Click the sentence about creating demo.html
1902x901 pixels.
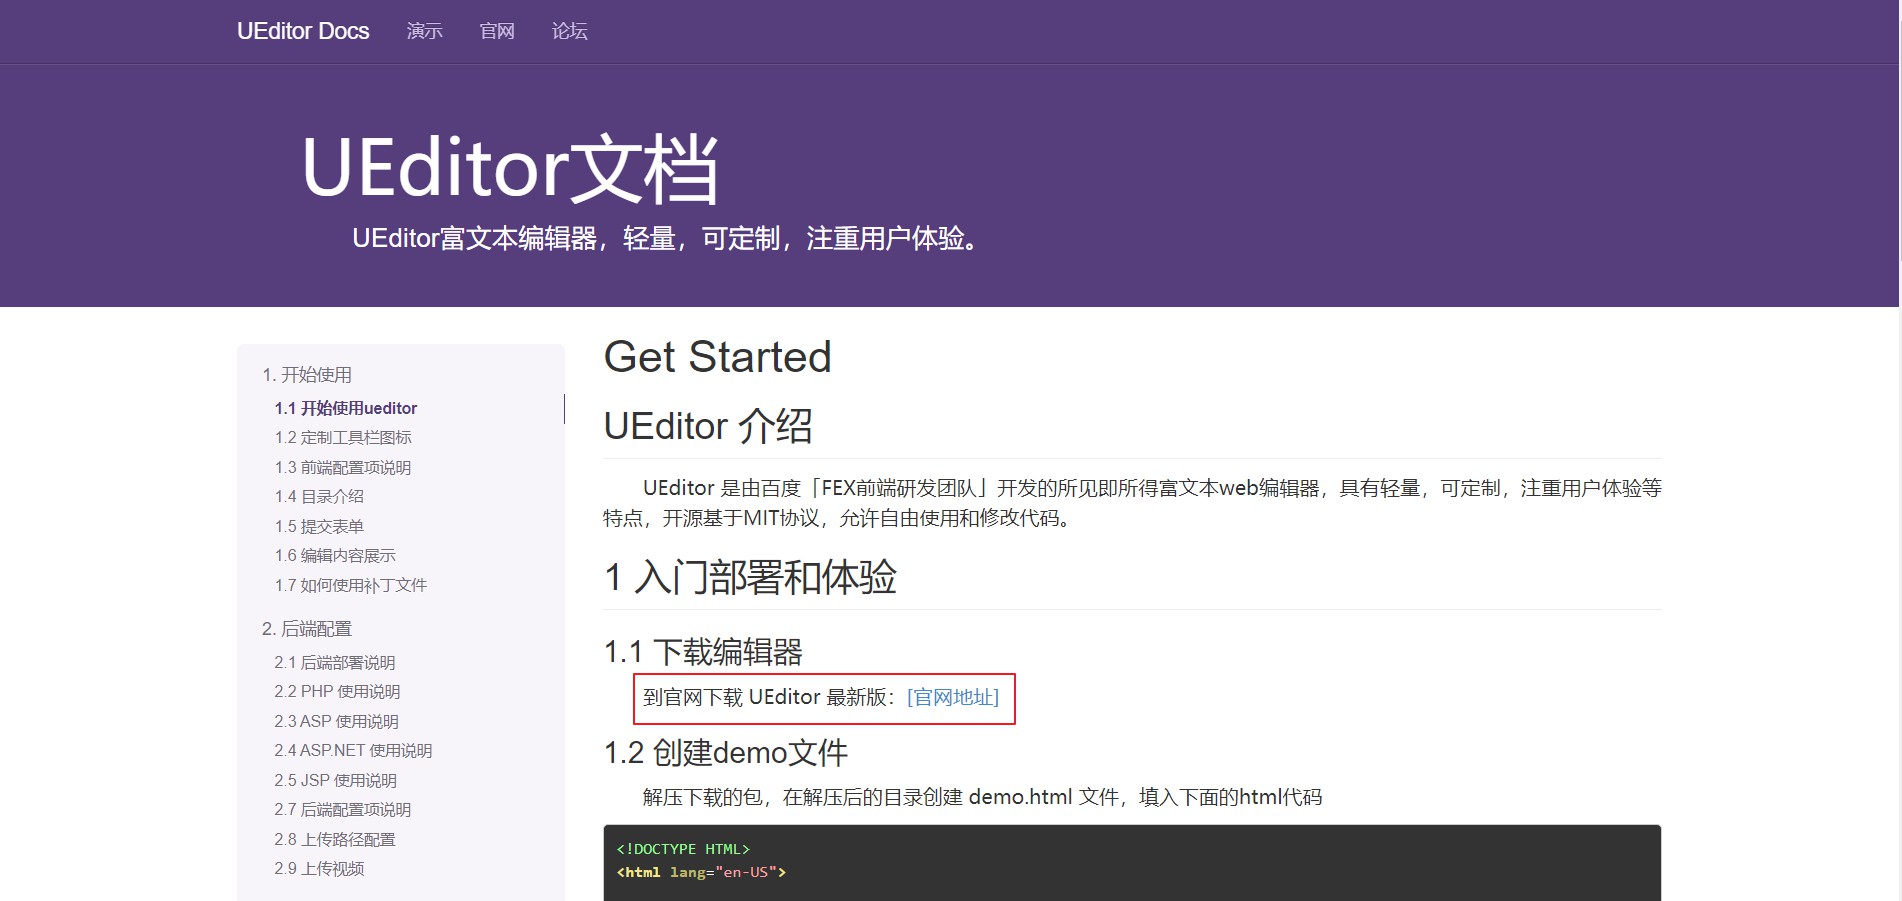pos(982,797)
